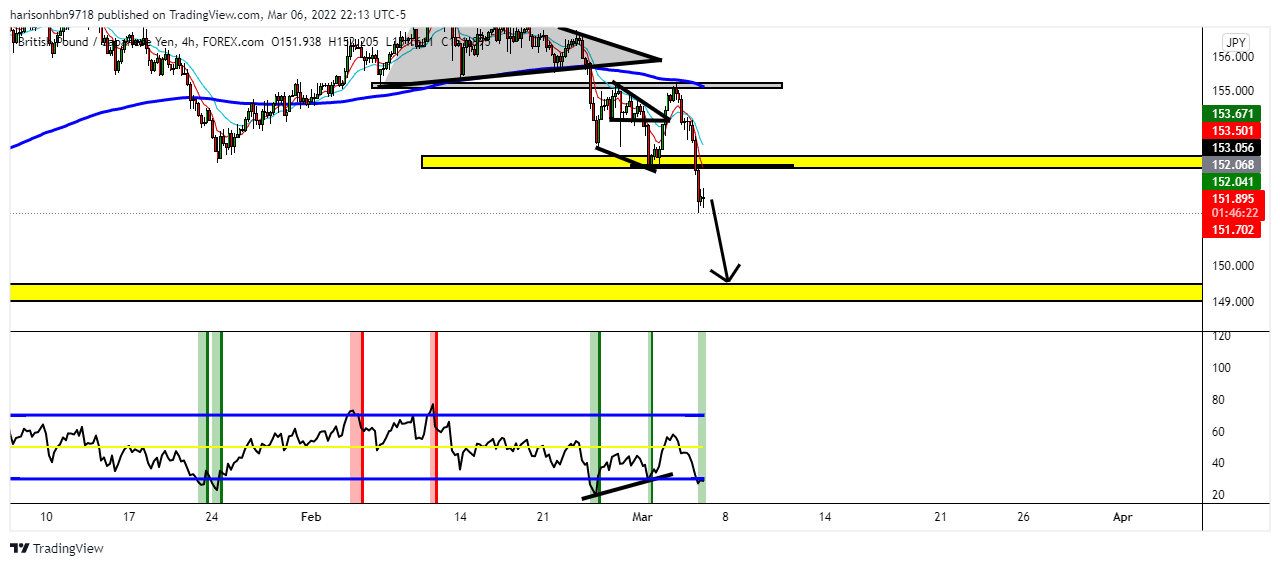The width and height of the screenshot is (1280, 566).
Task: Click the Feb label on time axis
Action: (312, 517)
